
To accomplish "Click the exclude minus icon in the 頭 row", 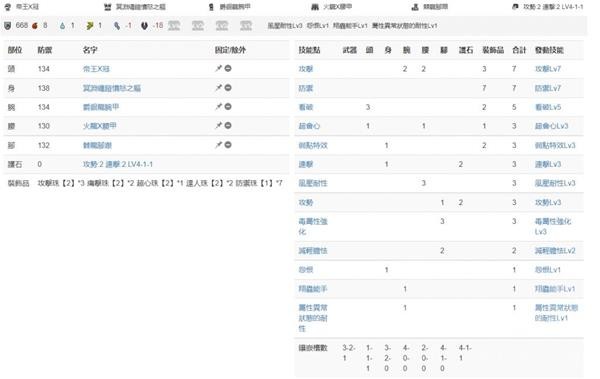I will coord(228,69).
